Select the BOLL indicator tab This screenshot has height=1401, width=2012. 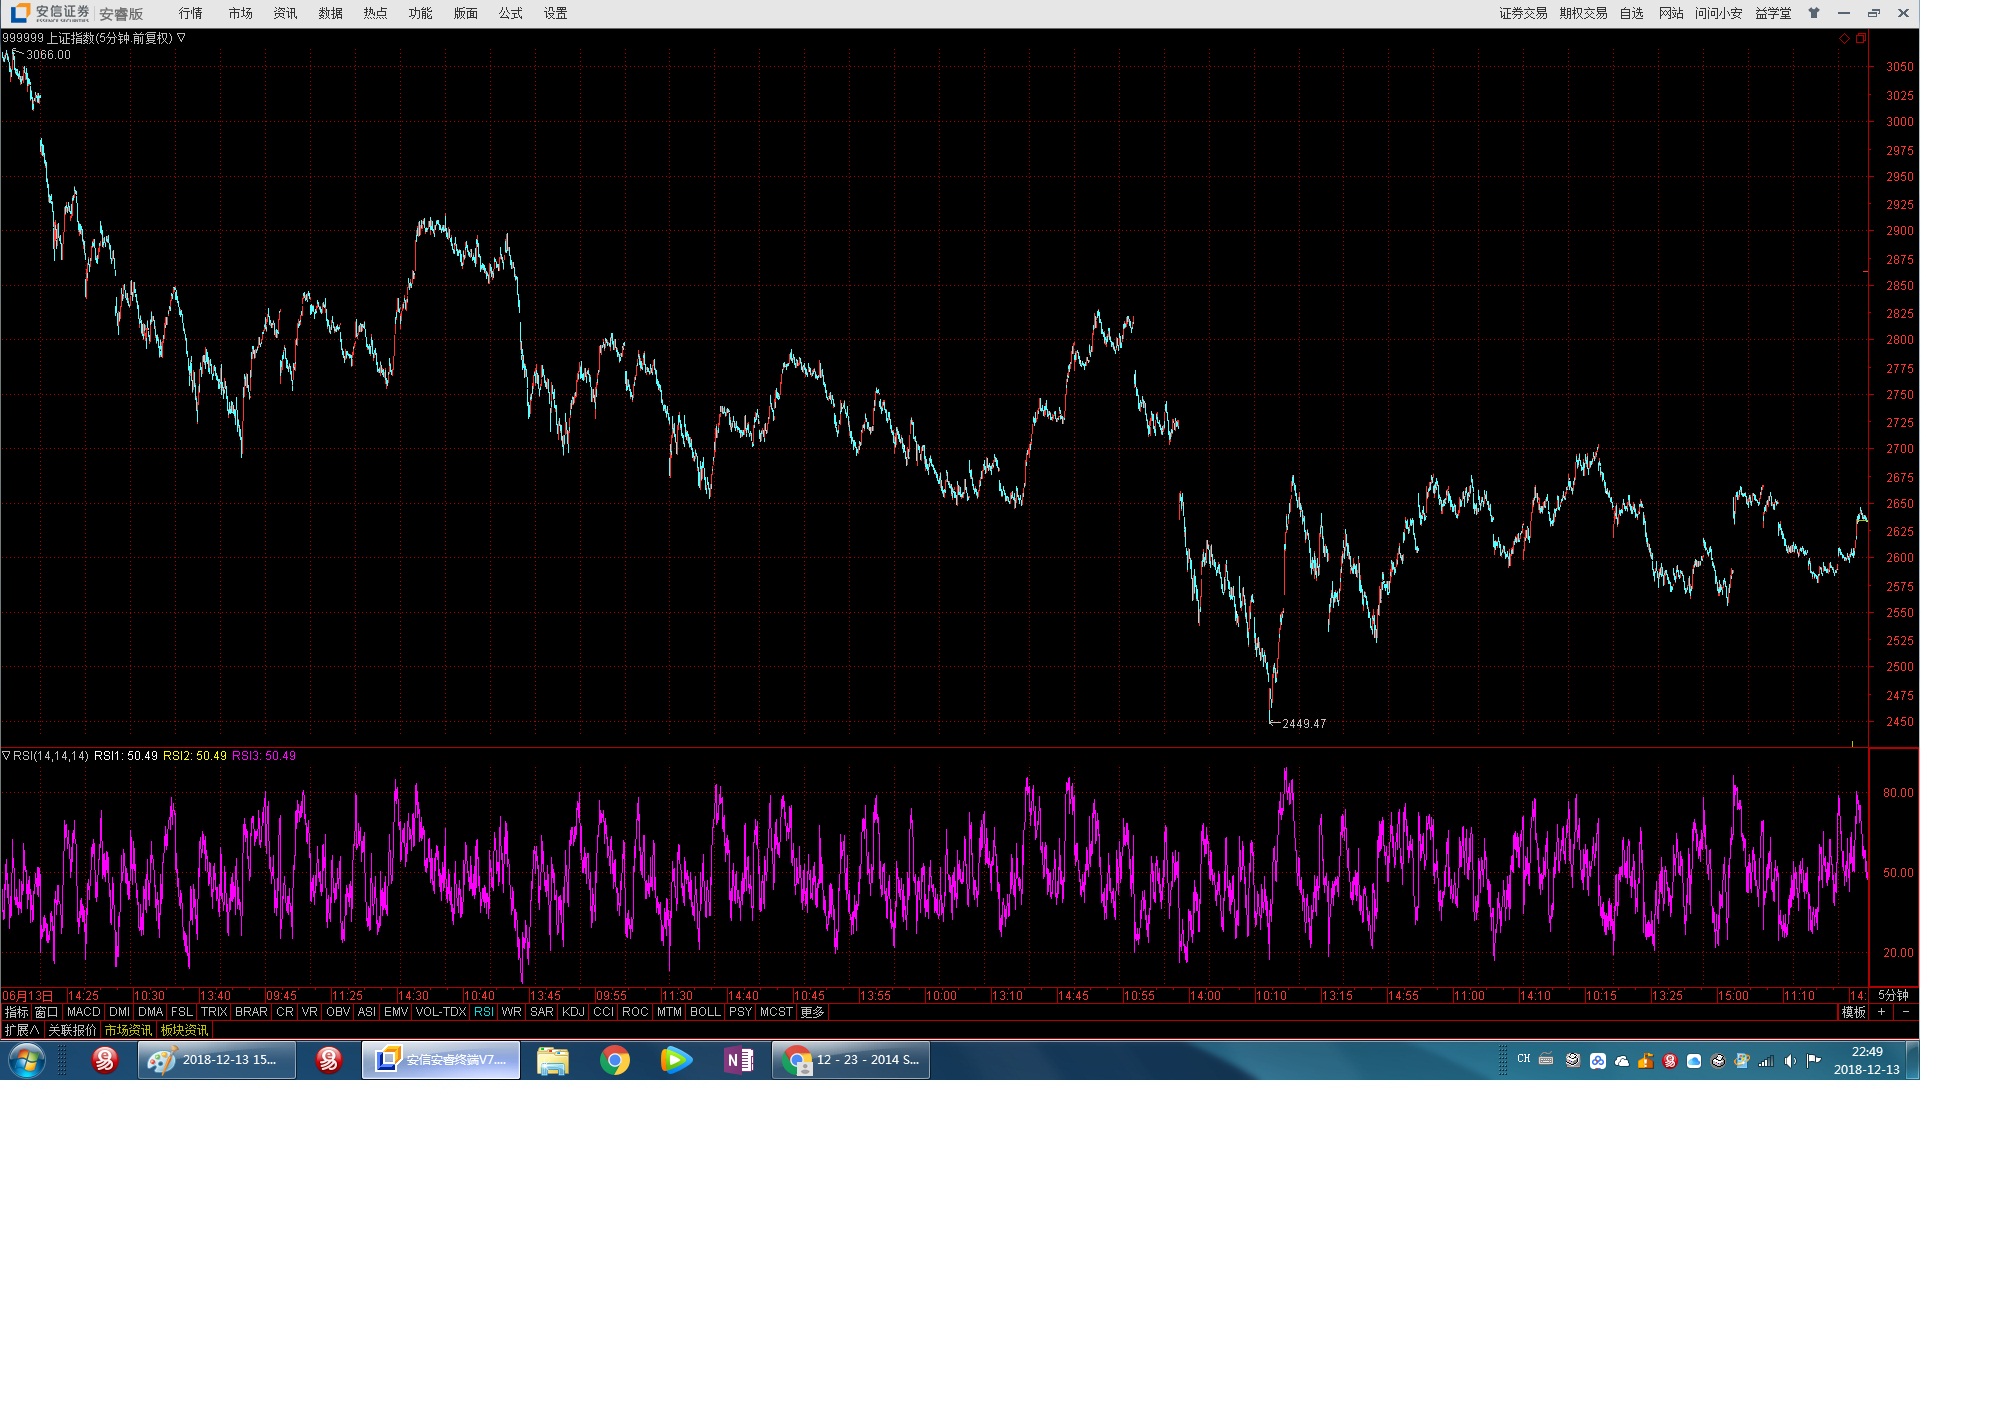click(705, 1012)
